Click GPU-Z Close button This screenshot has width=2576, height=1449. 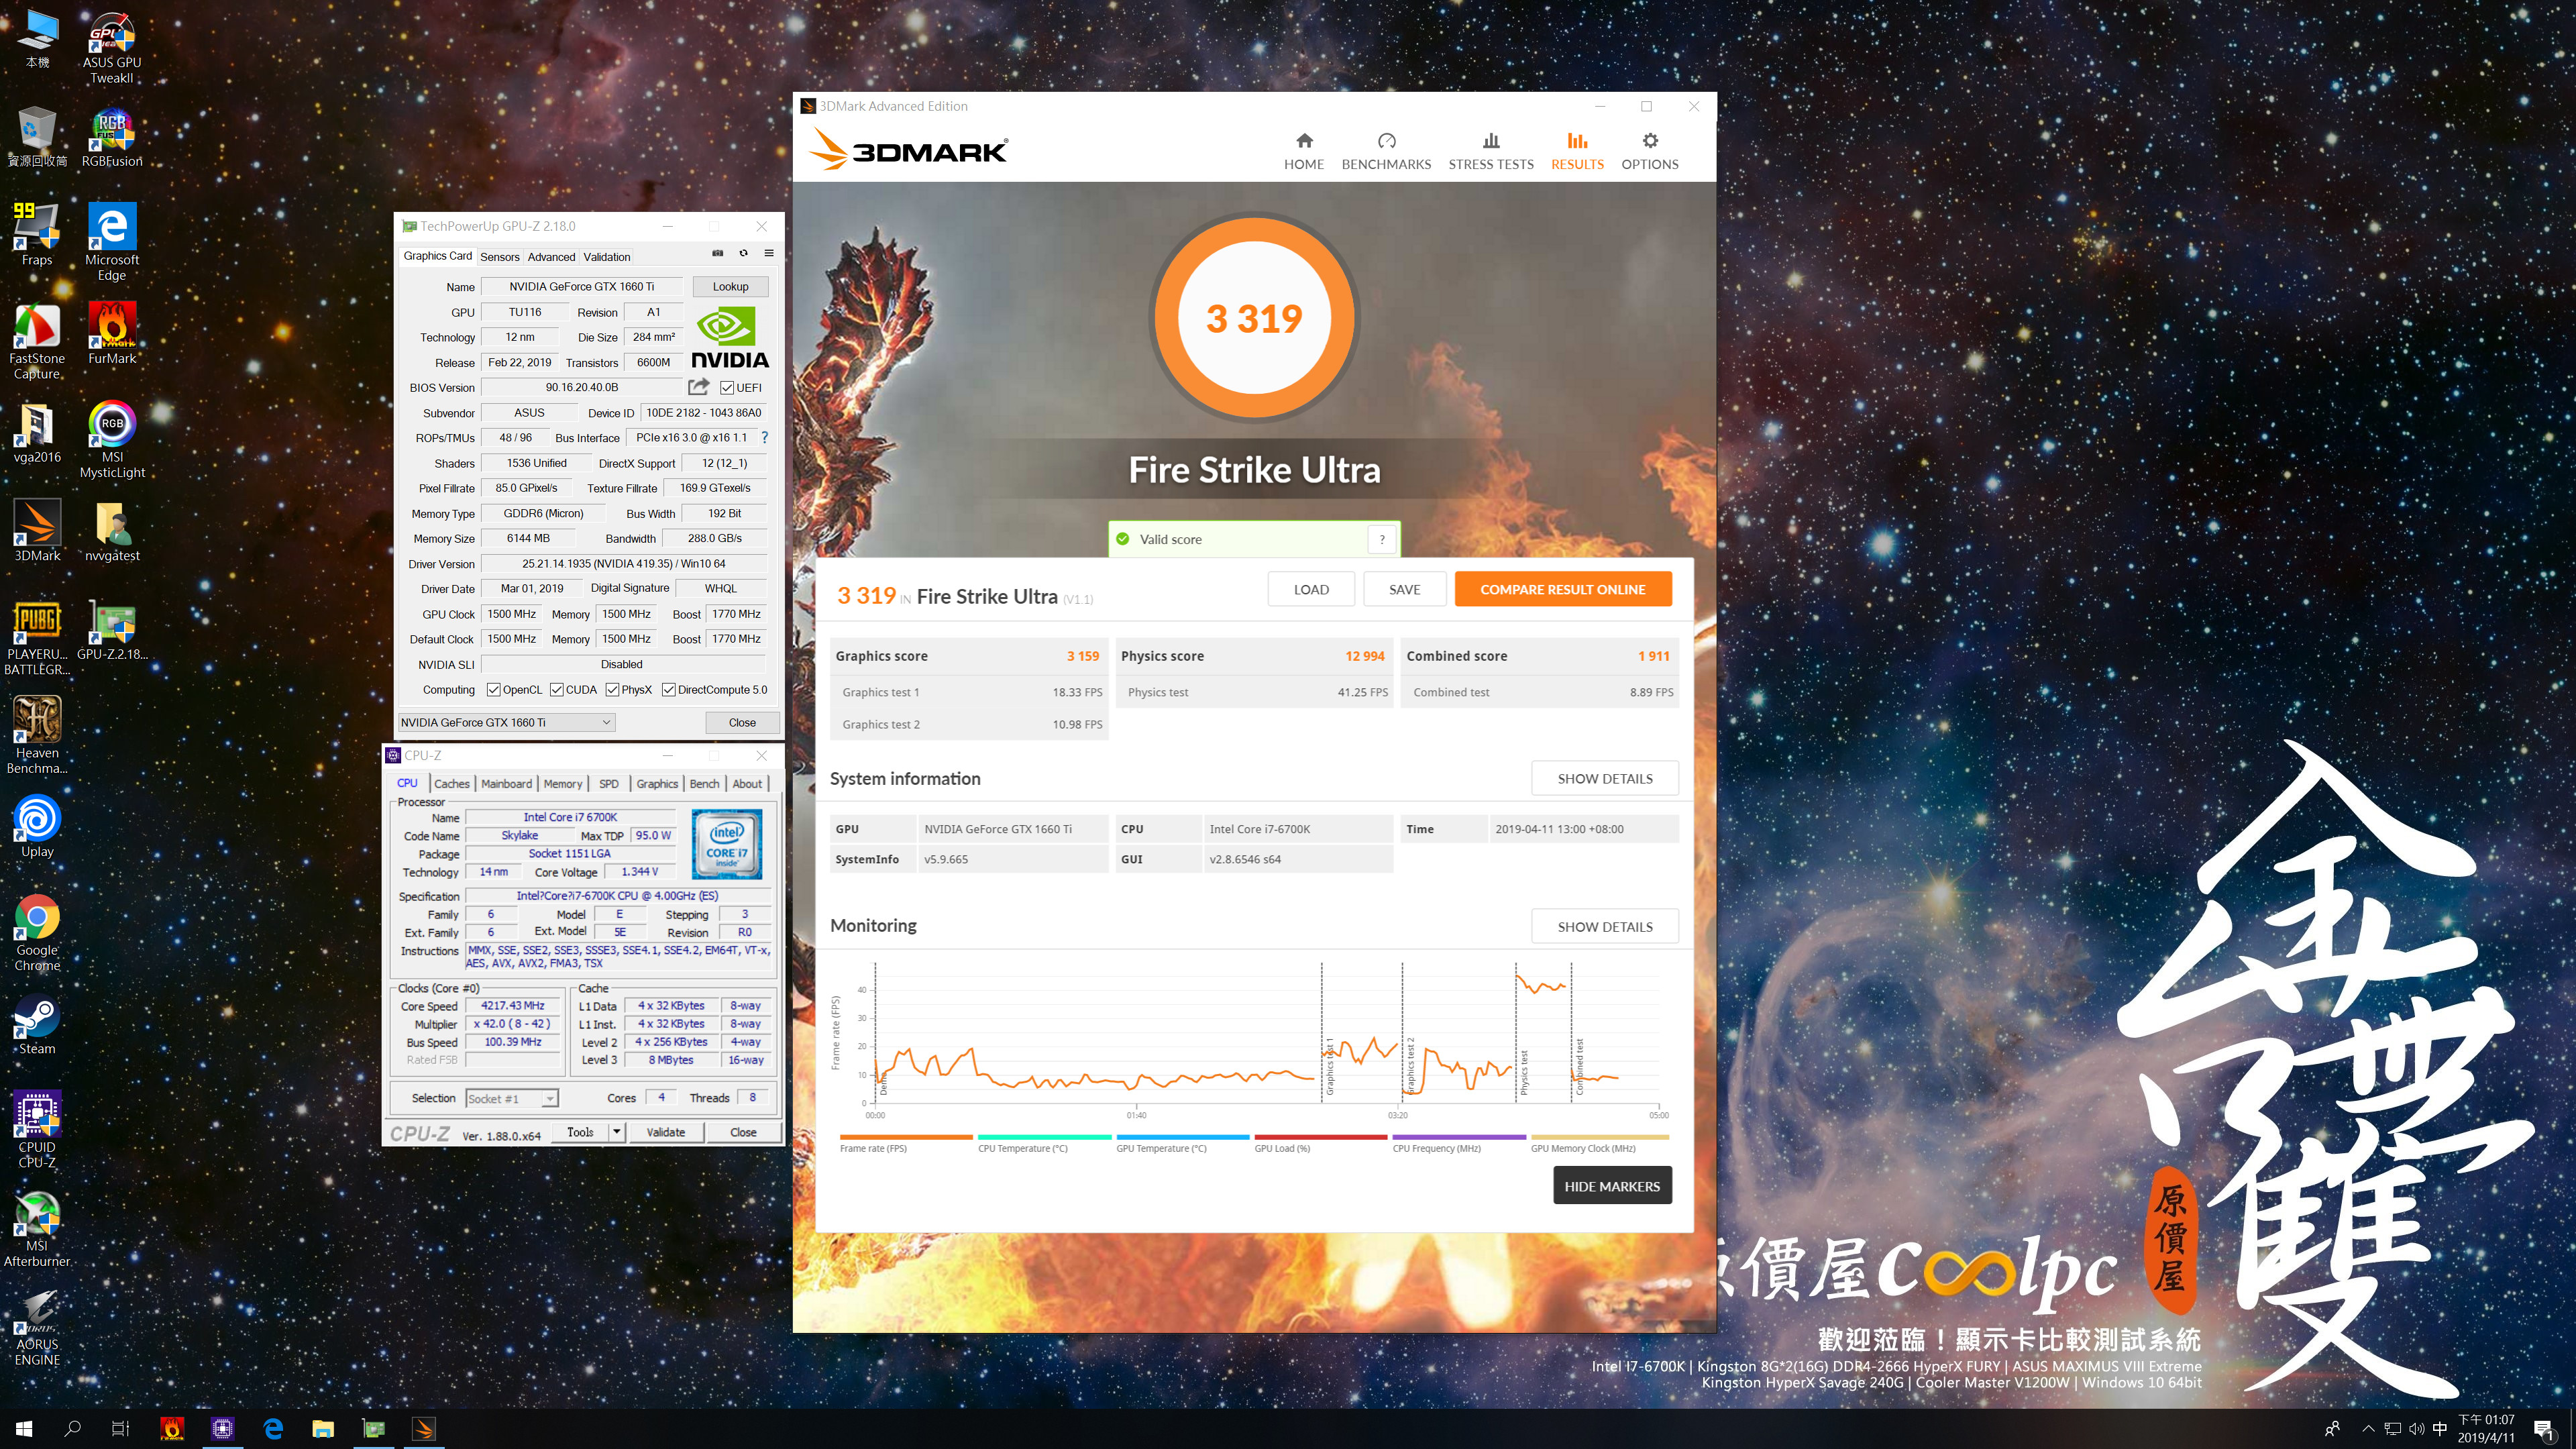[x=742, y=722]
